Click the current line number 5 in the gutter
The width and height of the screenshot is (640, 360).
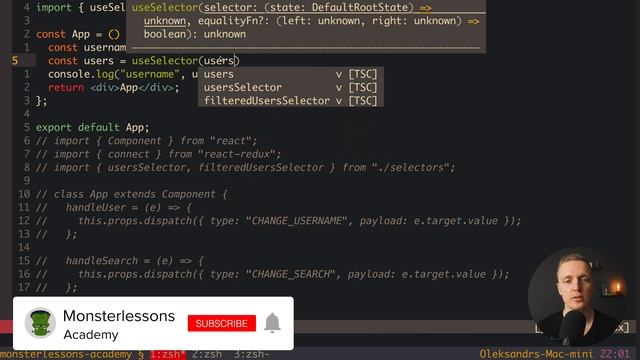click(x=15, y=61)
